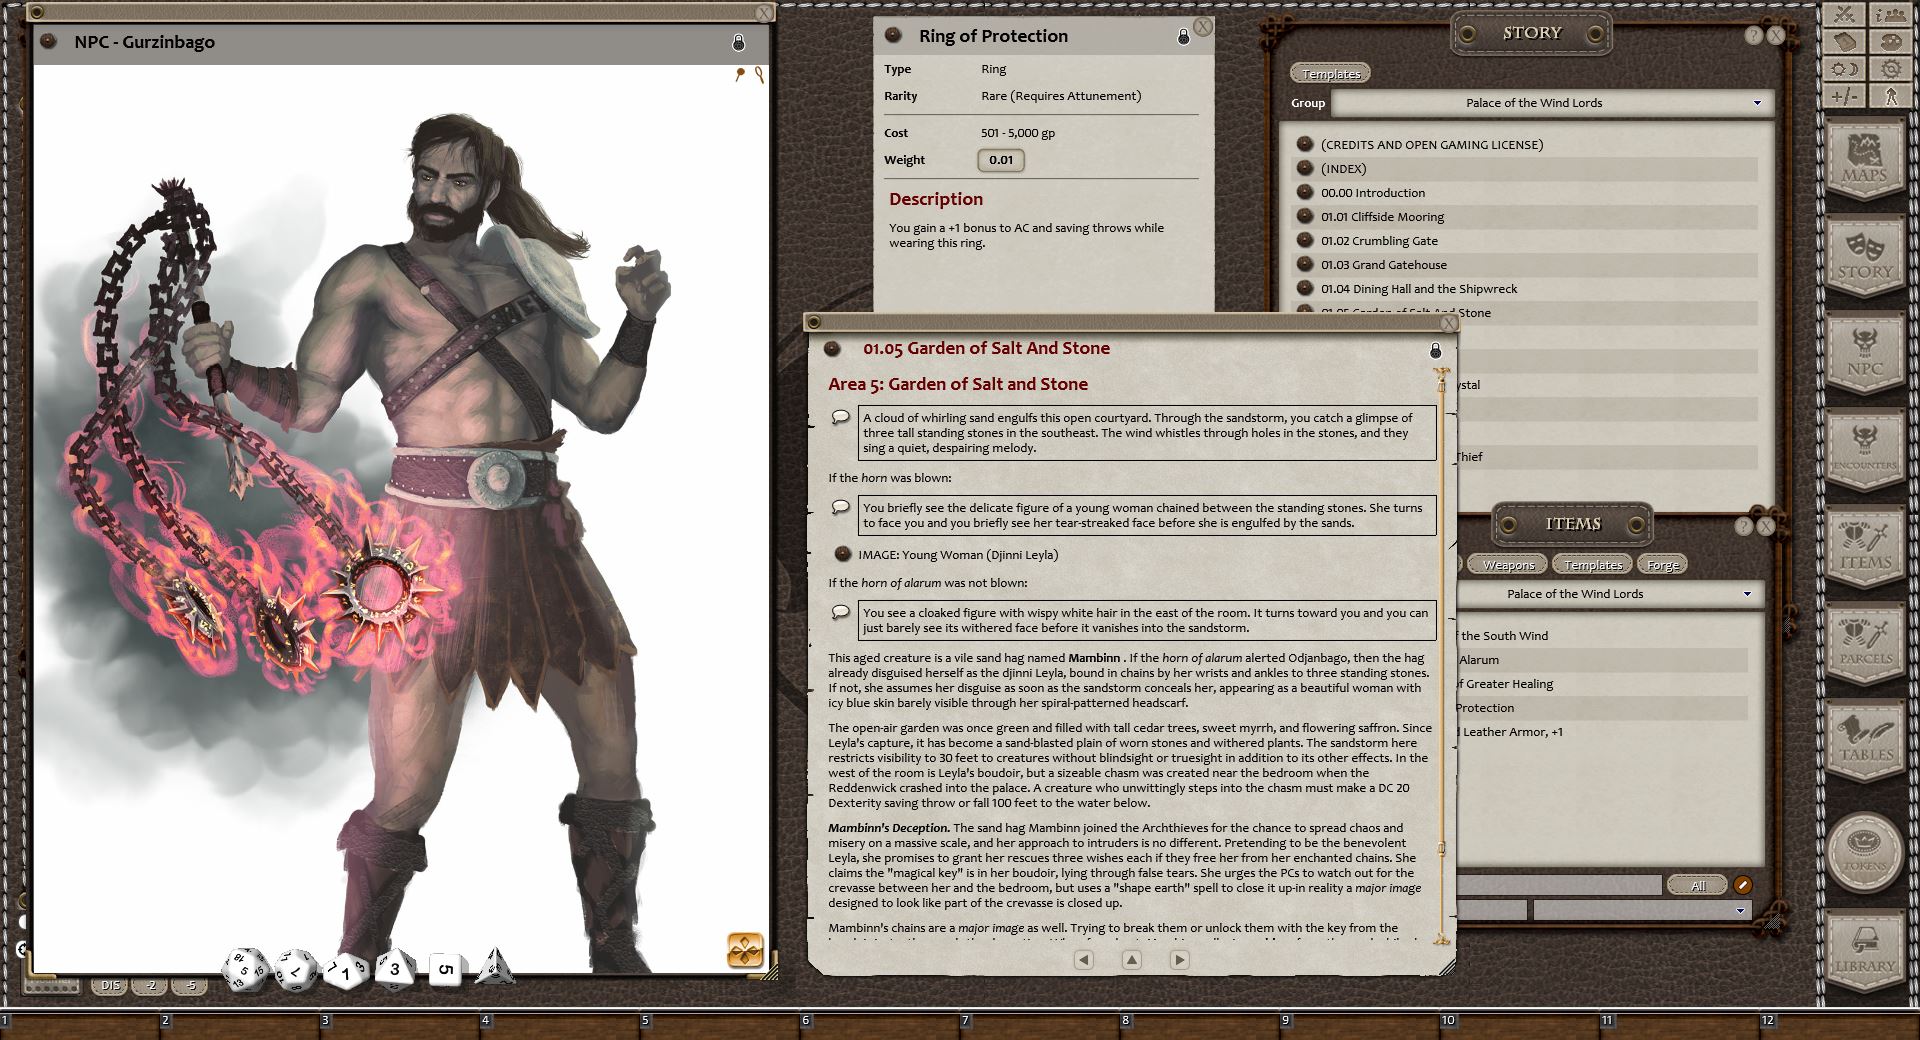Open the colors palette icon
The width and height of the screenshot is (1920, 1040).
click(x=1890, y=42)
